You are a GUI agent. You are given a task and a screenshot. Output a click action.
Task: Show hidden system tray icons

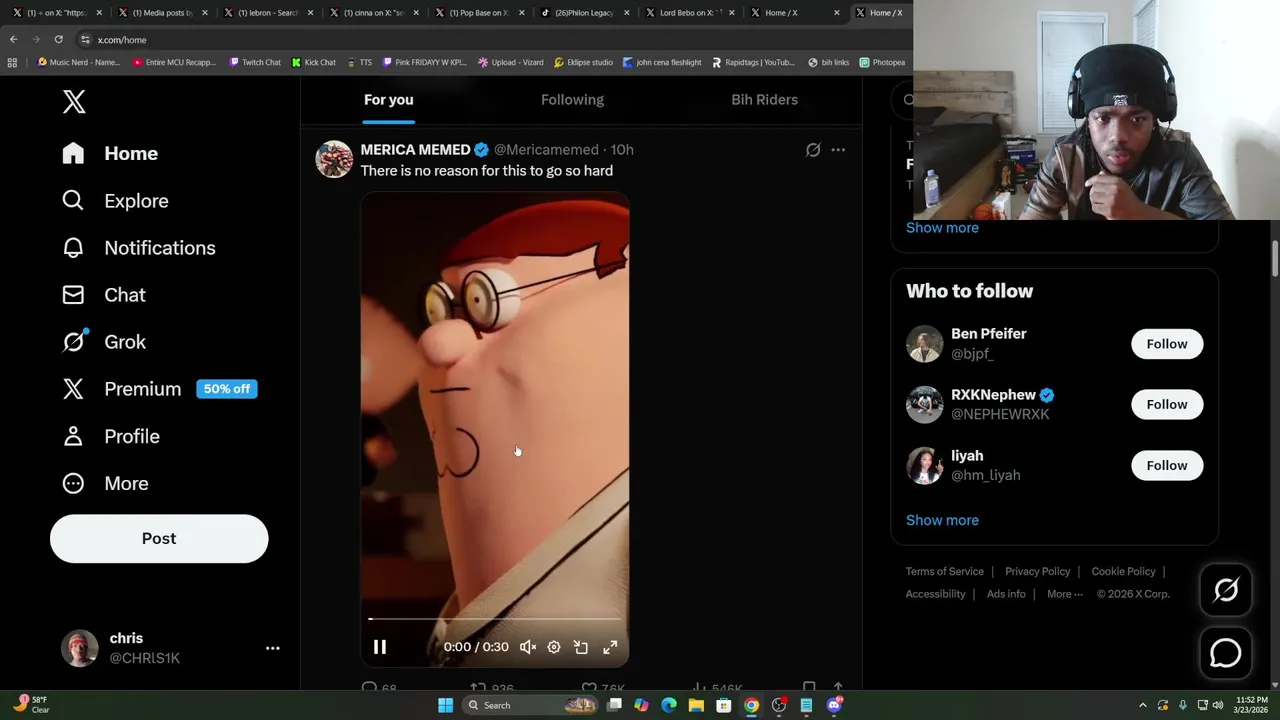click(x=1143, y=705)
